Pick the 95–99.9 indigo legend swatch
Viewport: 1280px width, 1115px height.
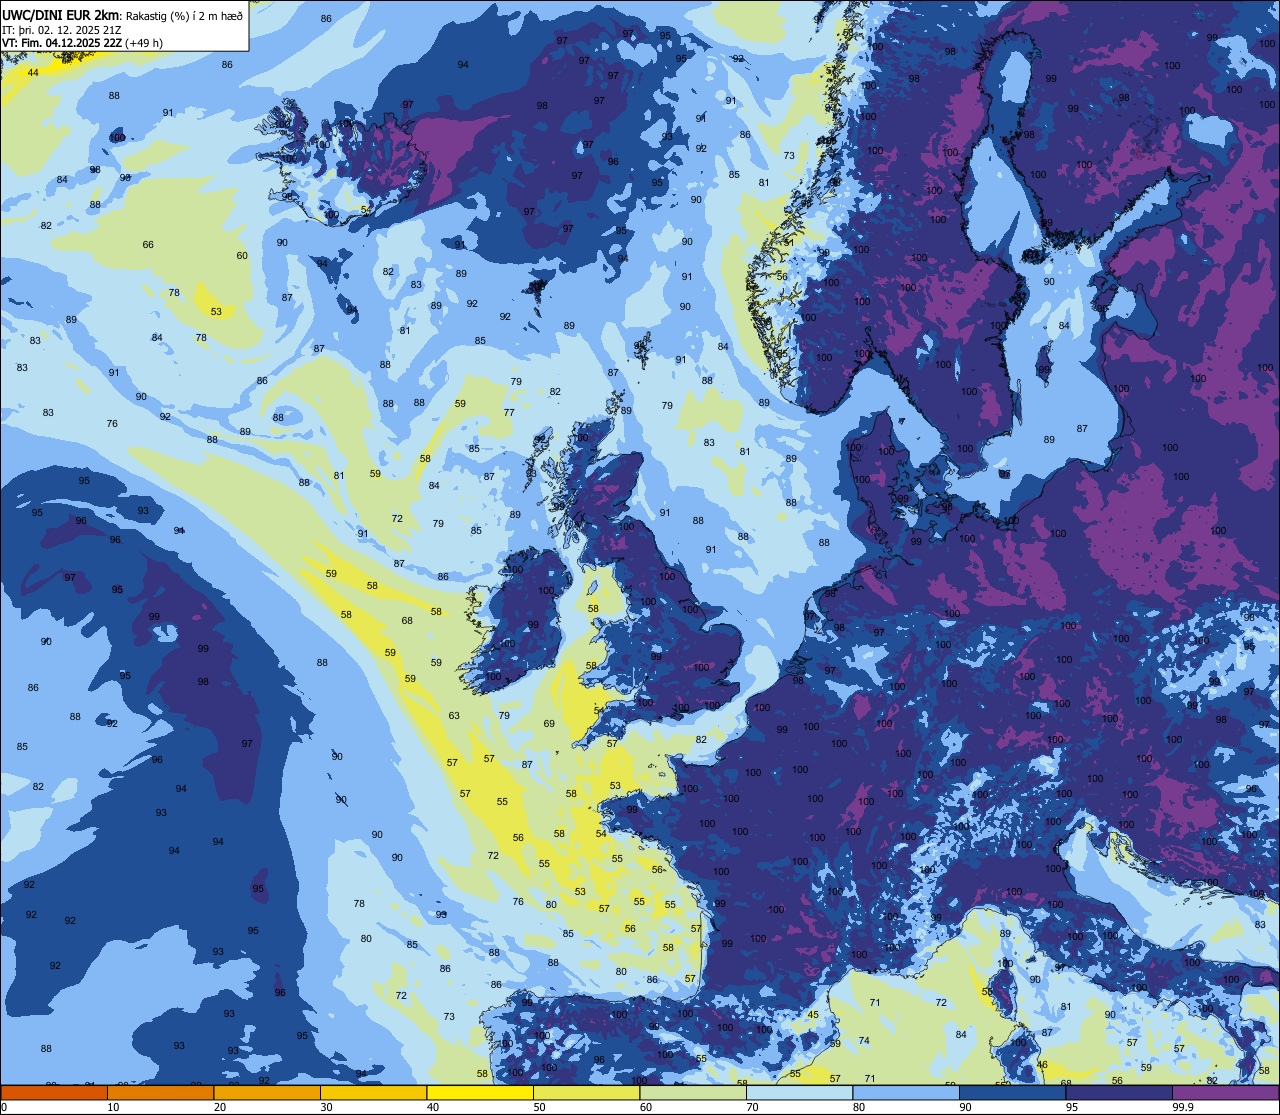click(1119, 1092)
